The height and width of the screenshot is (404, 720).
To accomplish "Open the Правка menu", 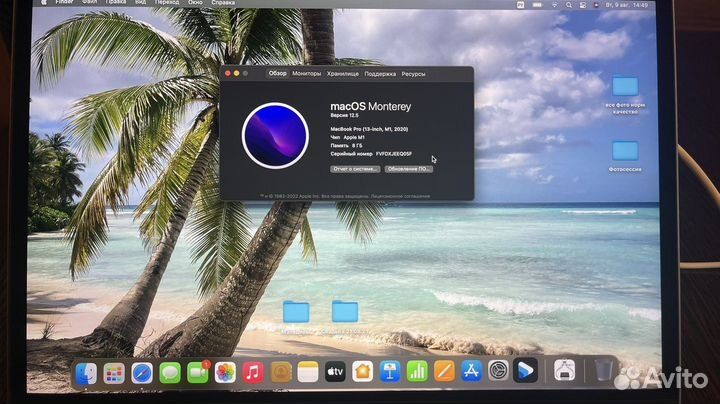I will click(x=115, y=2).
